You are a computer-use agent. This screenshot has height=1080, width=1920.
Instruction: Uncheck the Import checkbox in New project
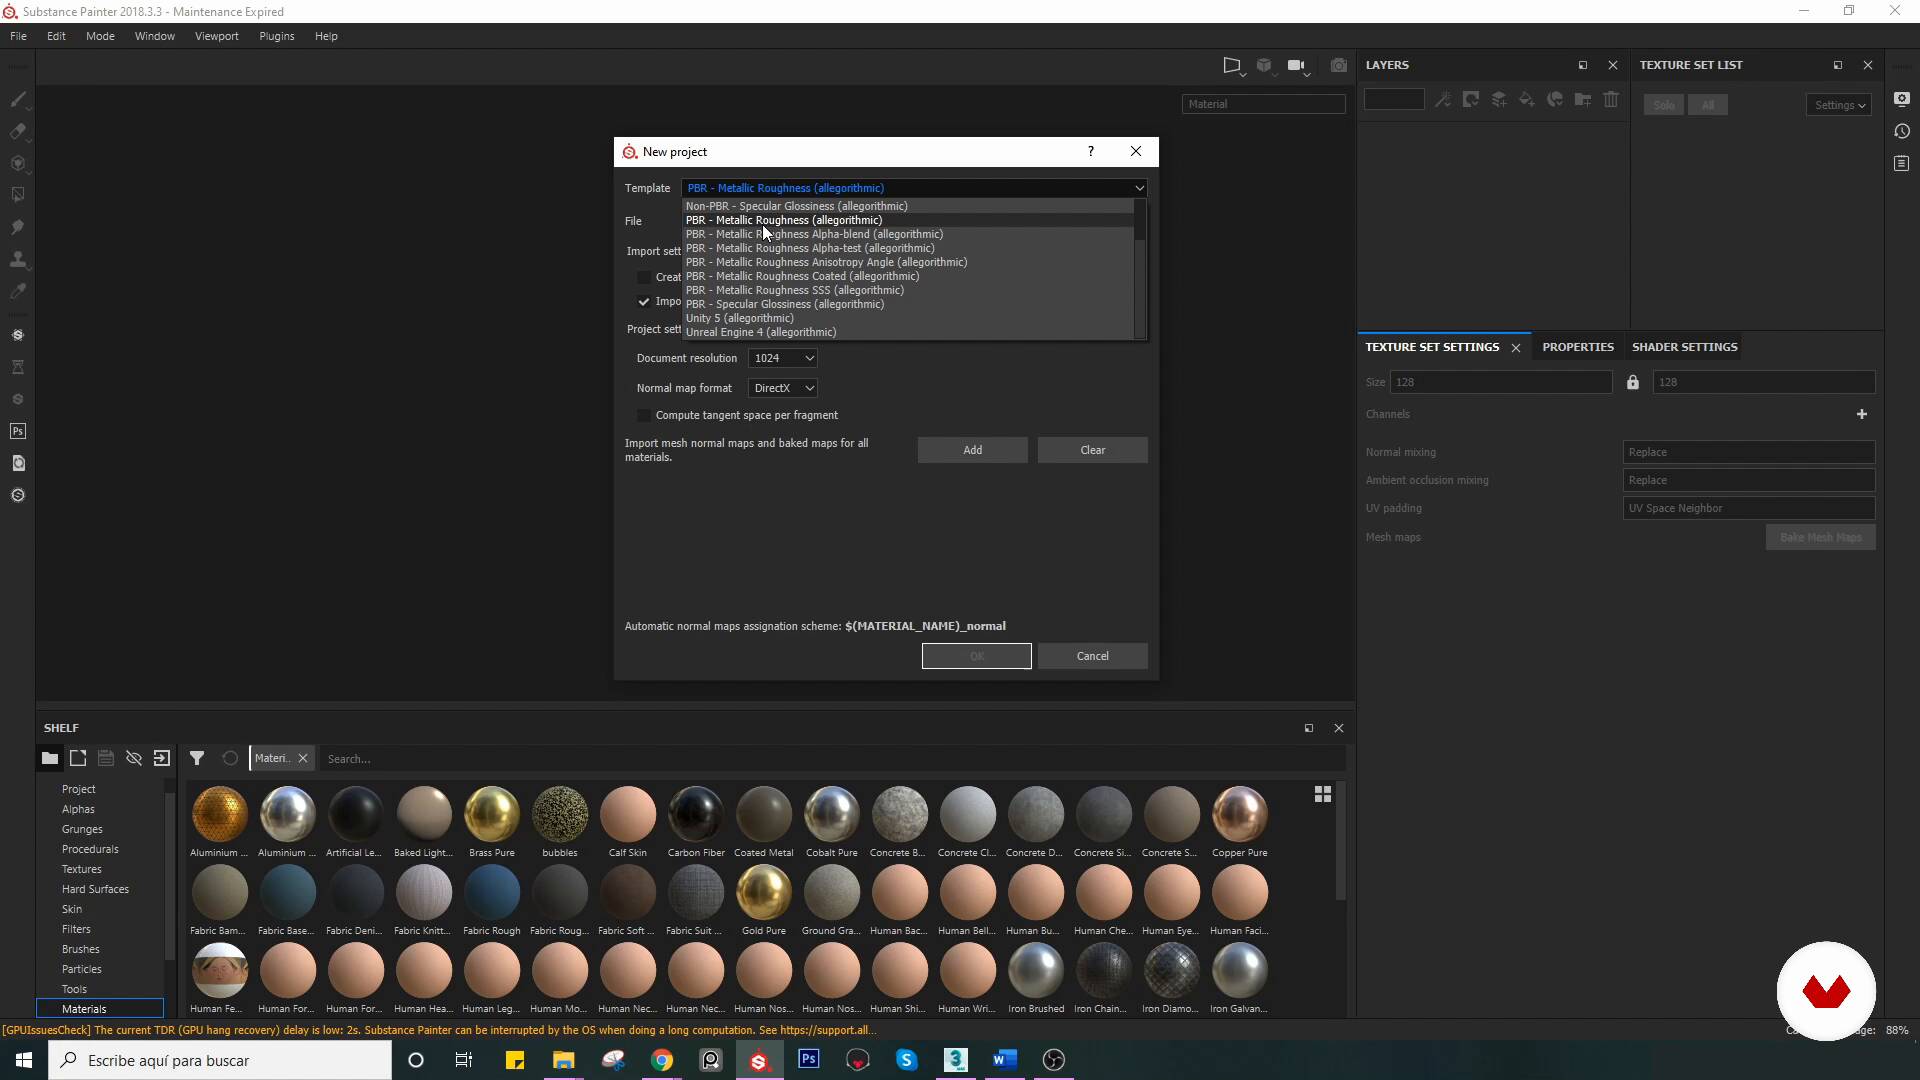tap(644, 301)
